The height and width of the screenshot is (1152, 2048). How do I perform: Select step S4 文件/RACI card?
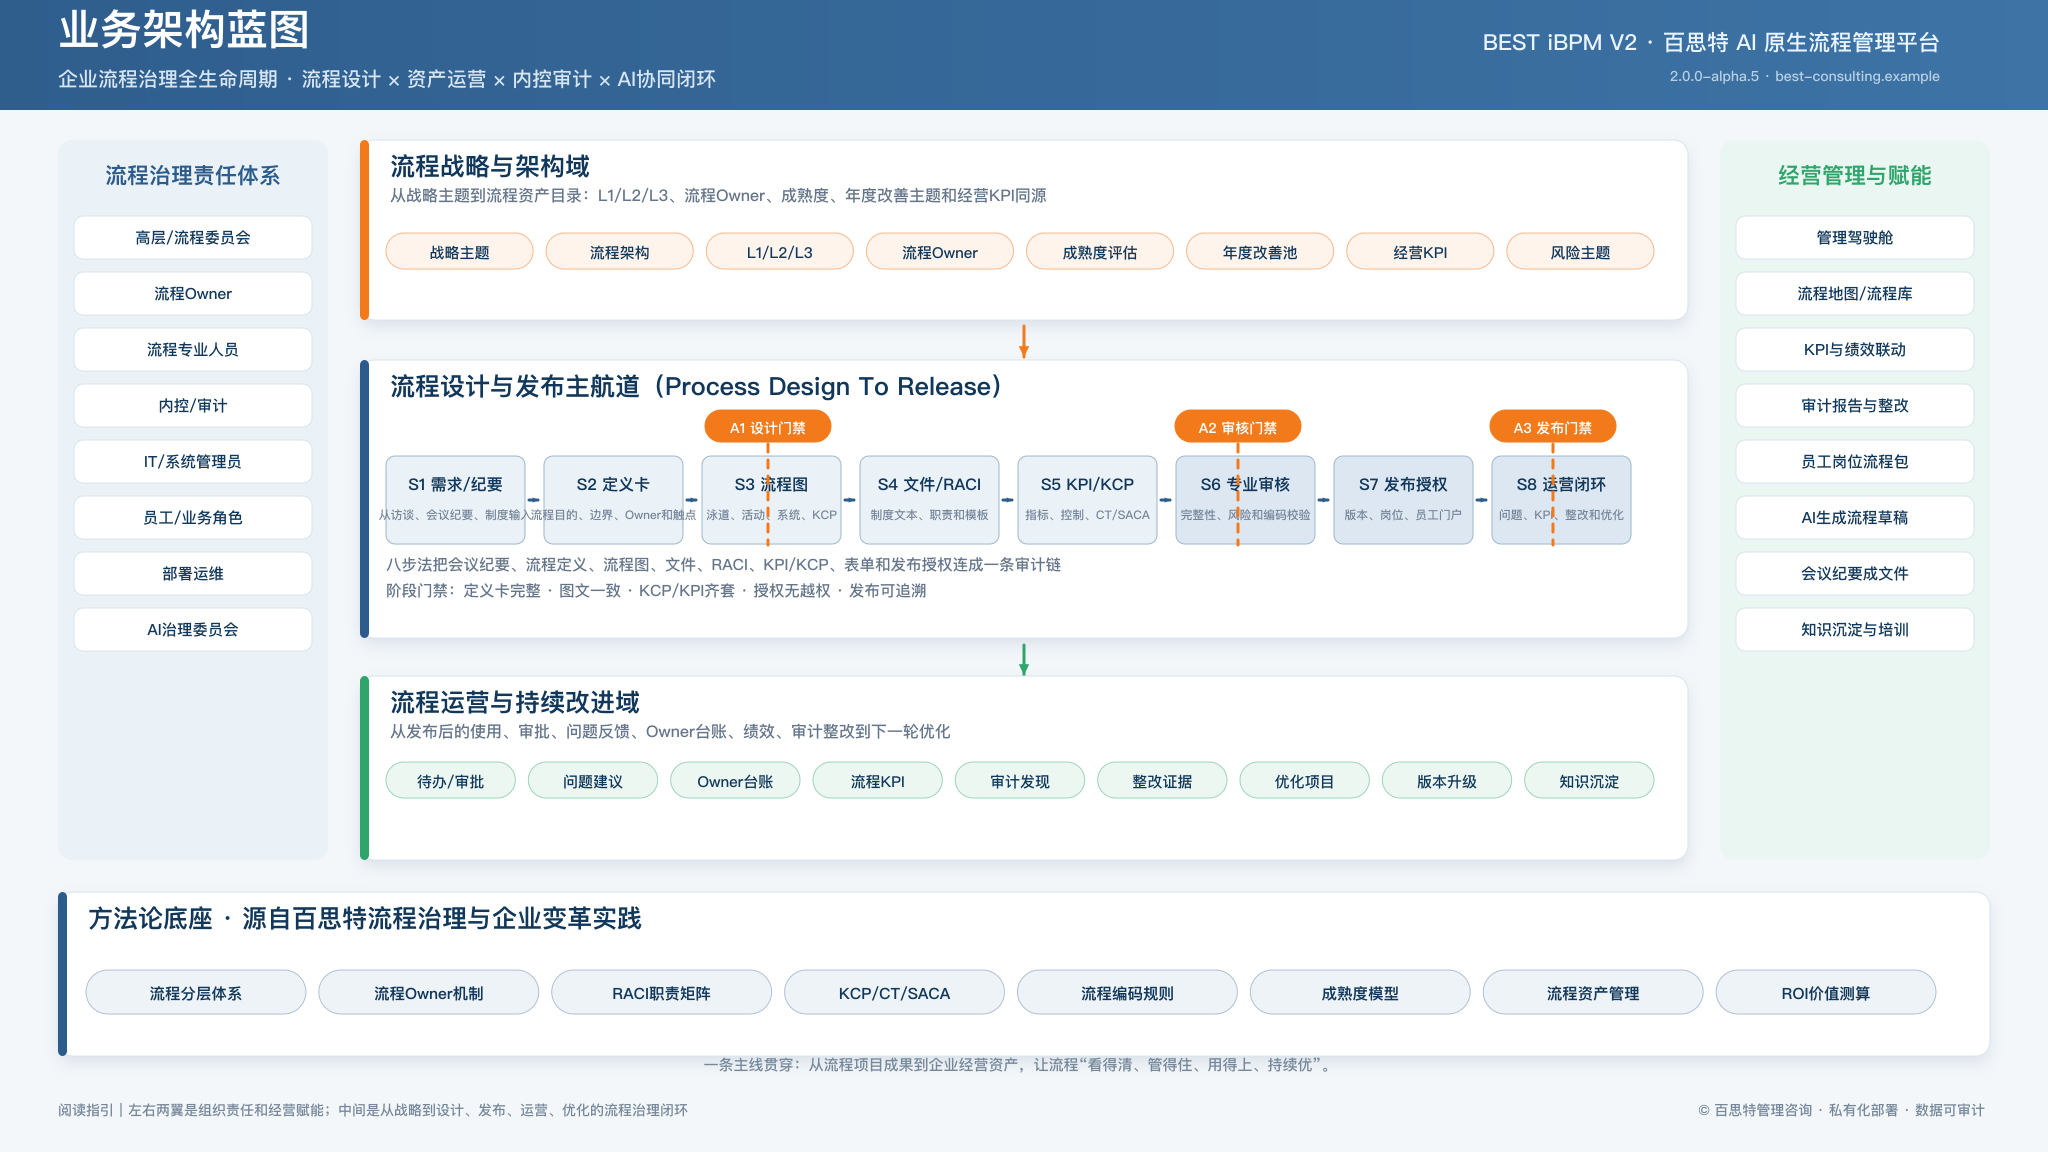pos(929,499)
